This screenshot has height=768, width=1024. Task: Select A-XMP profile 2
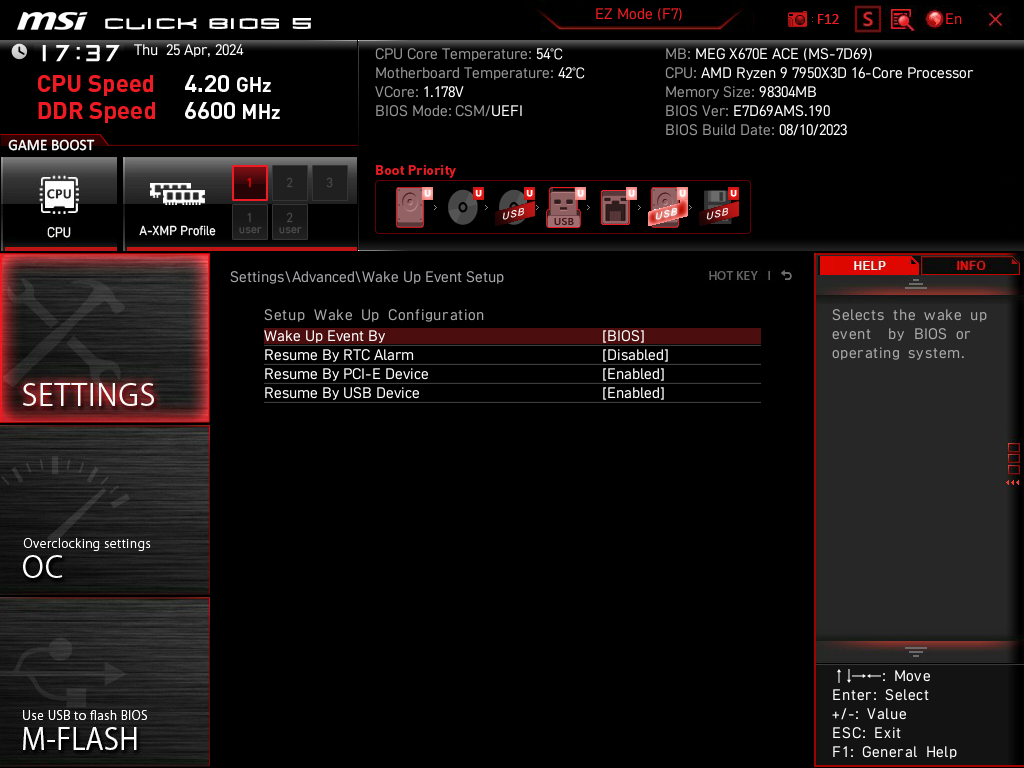289,183
